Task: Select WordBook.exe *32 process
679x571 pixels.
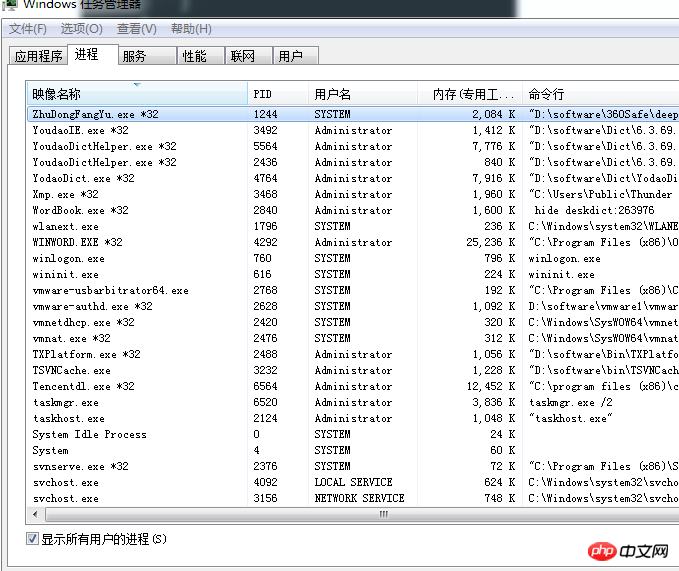Action: (x=80, y=210)
